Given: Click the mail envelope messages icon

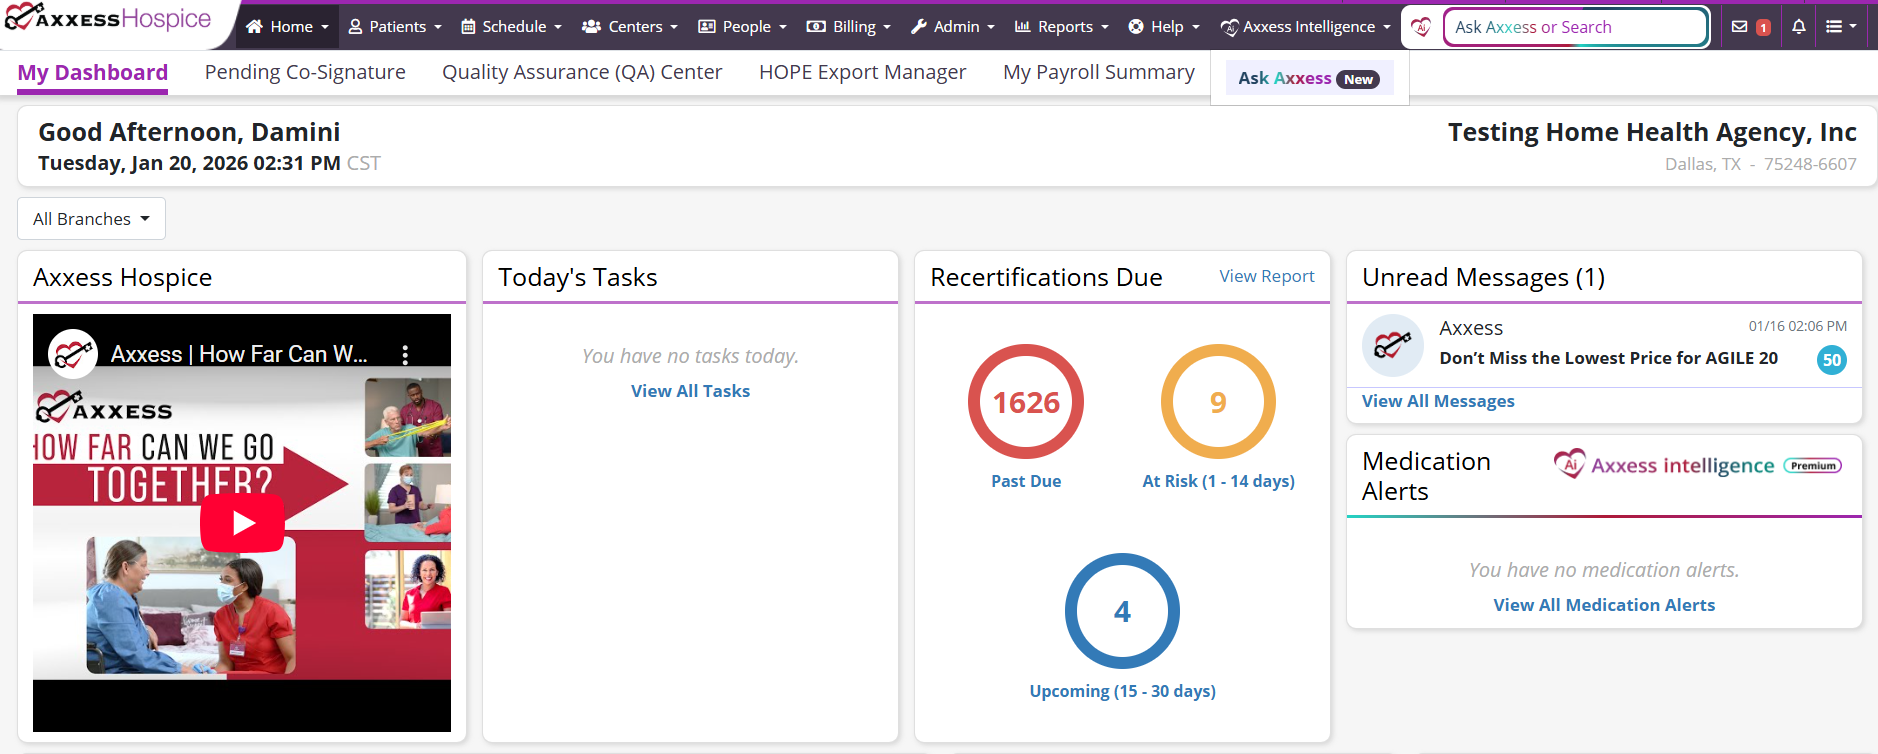Looking at the screenshot, I should click(x=1740, y=27).
